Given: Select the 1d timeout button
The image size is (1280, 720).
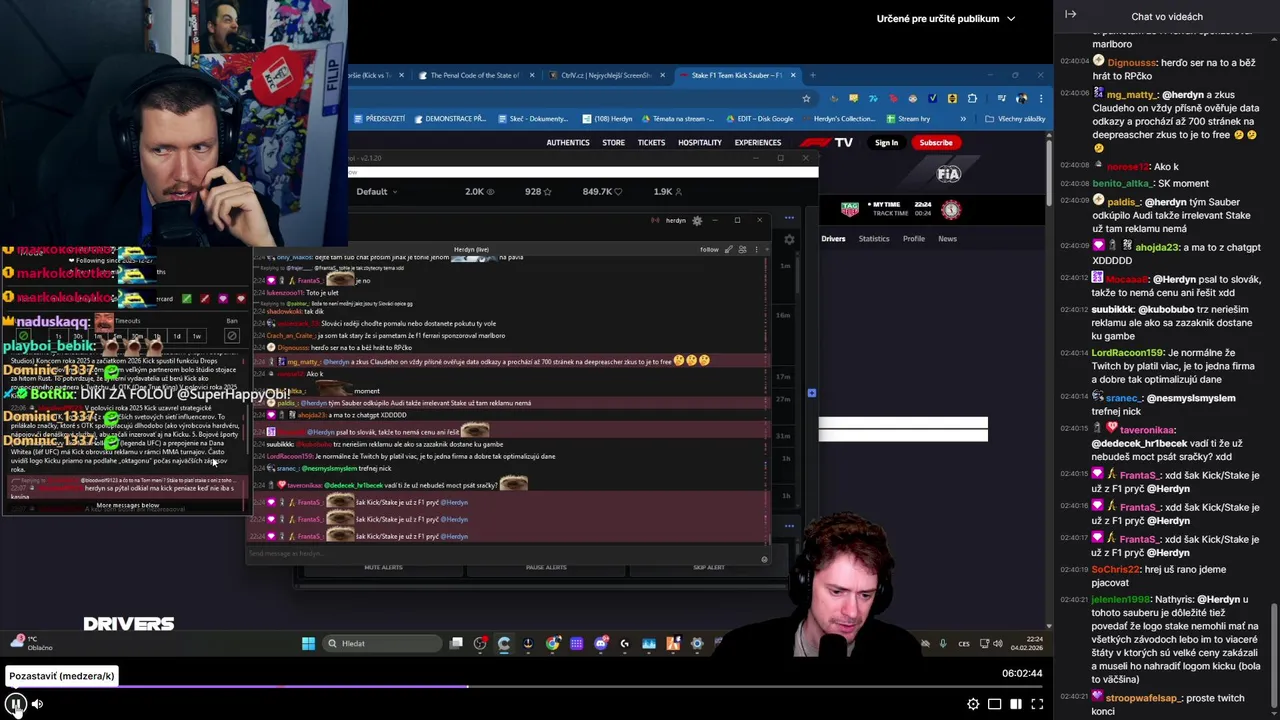Looking at the screenshot, I should point(177,336).
